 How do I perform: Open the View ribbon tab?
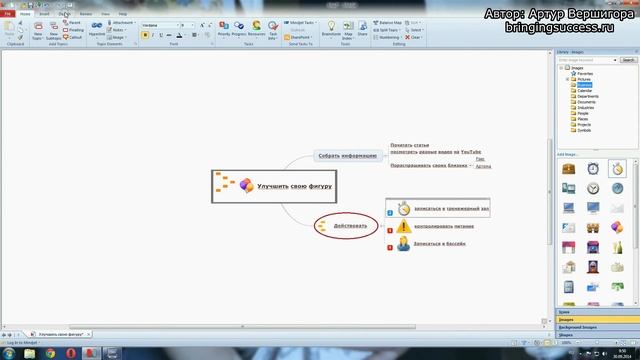coord(105,14)
